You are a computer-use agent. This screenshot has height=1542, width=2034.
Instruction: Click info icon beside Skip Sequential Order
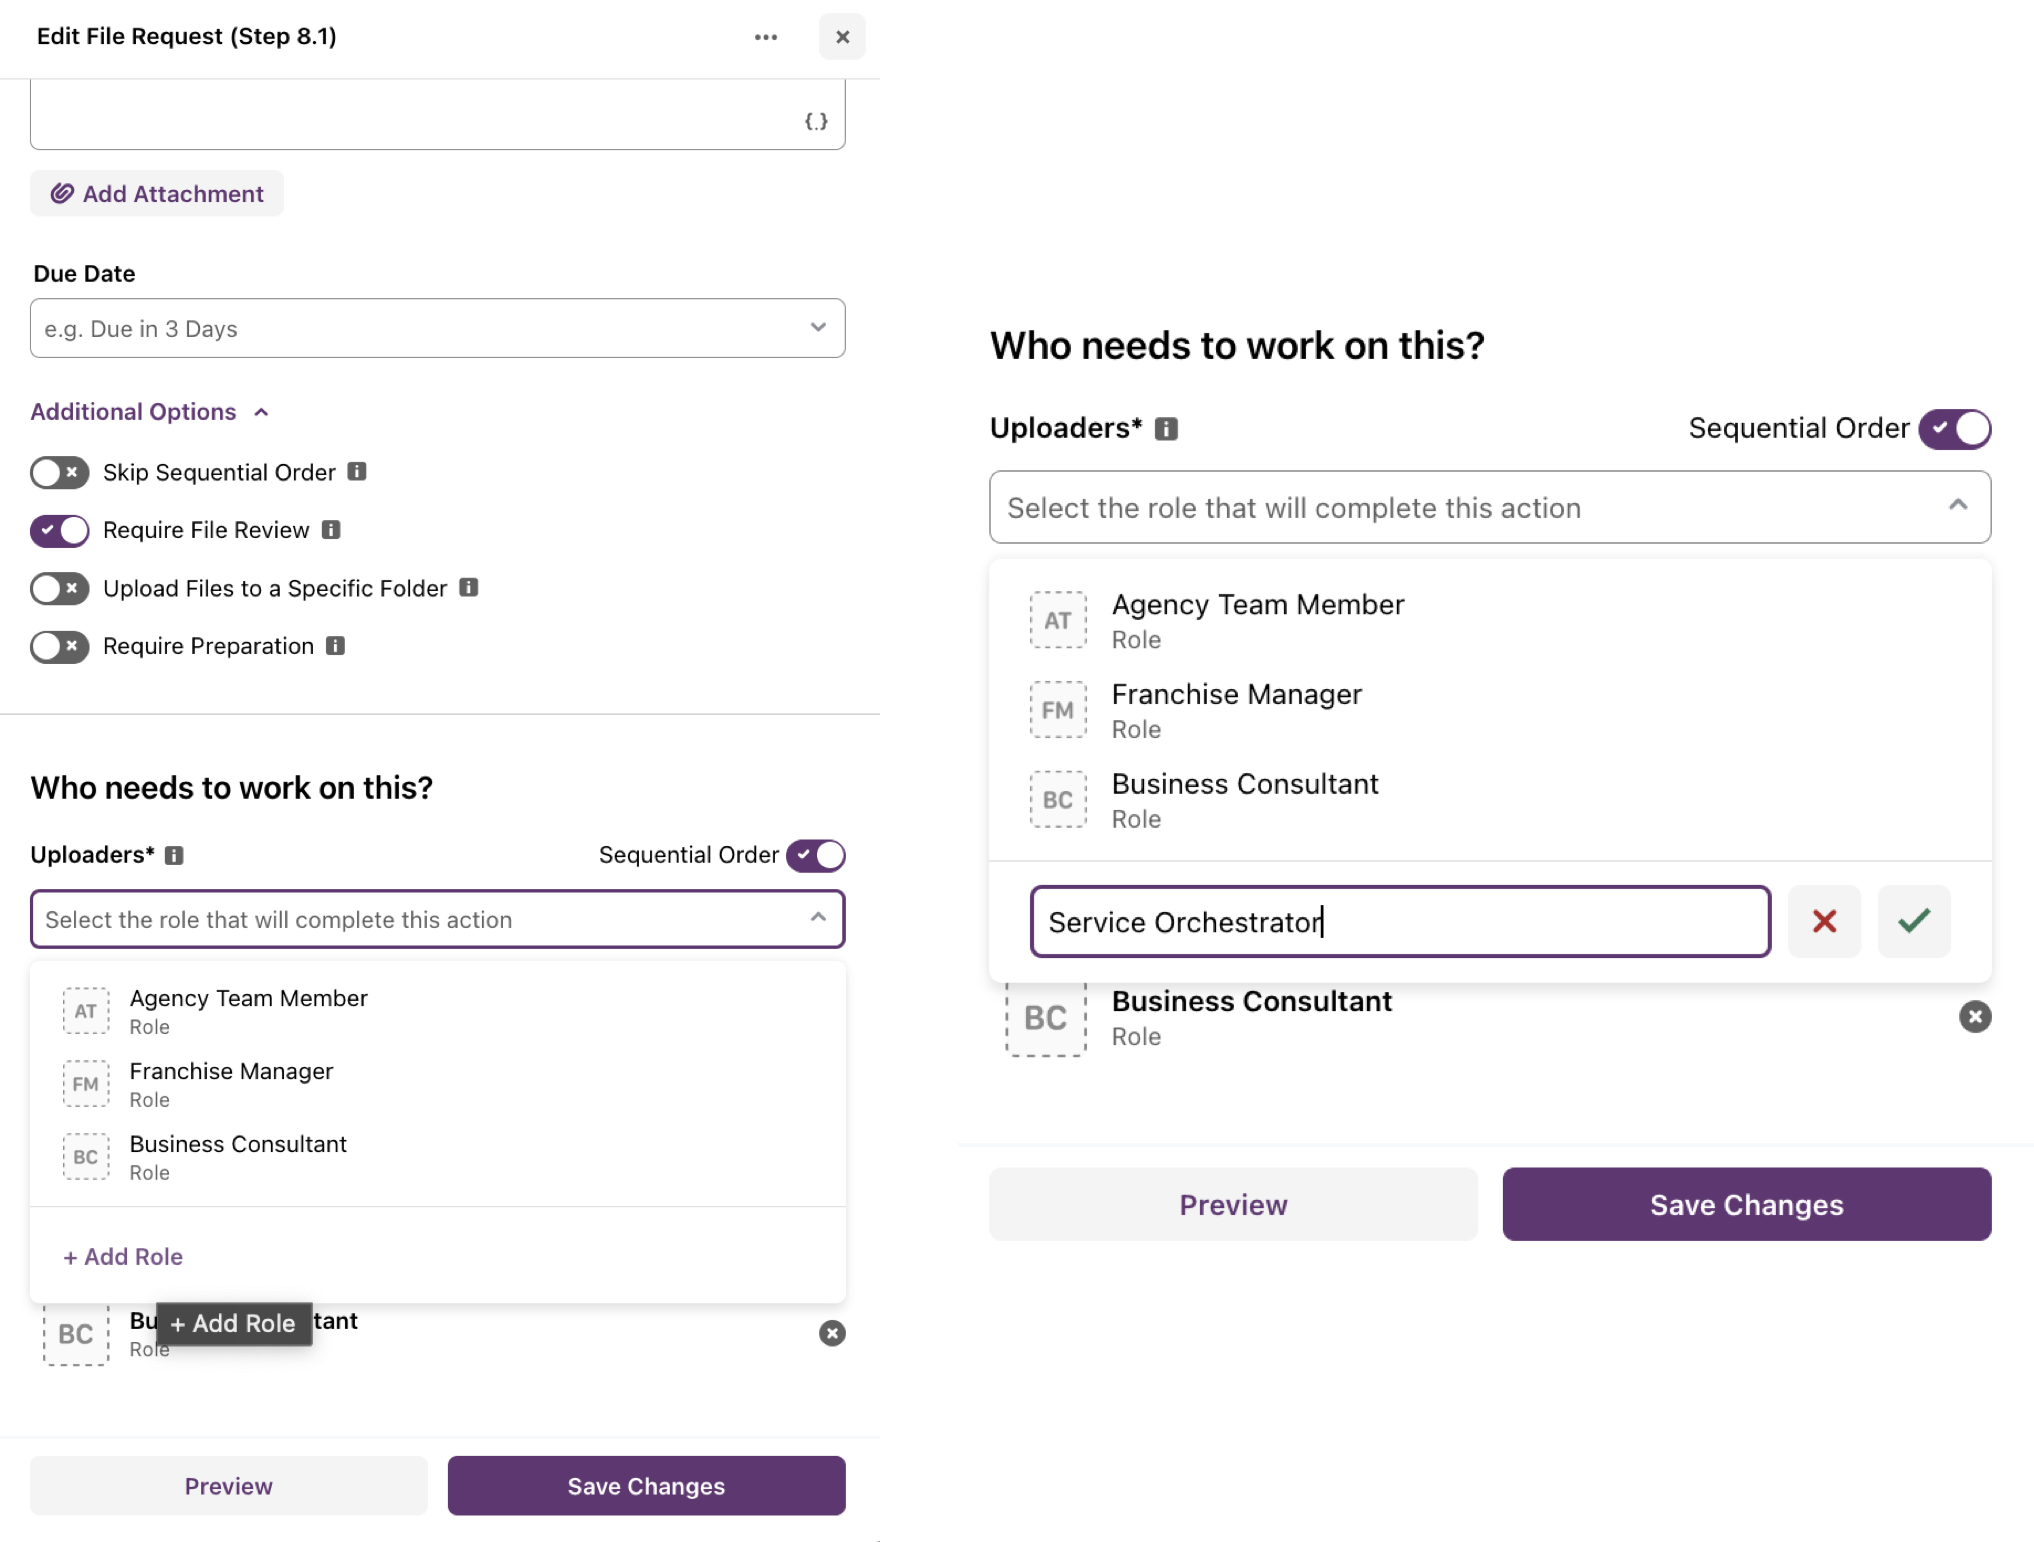(357, 471)
